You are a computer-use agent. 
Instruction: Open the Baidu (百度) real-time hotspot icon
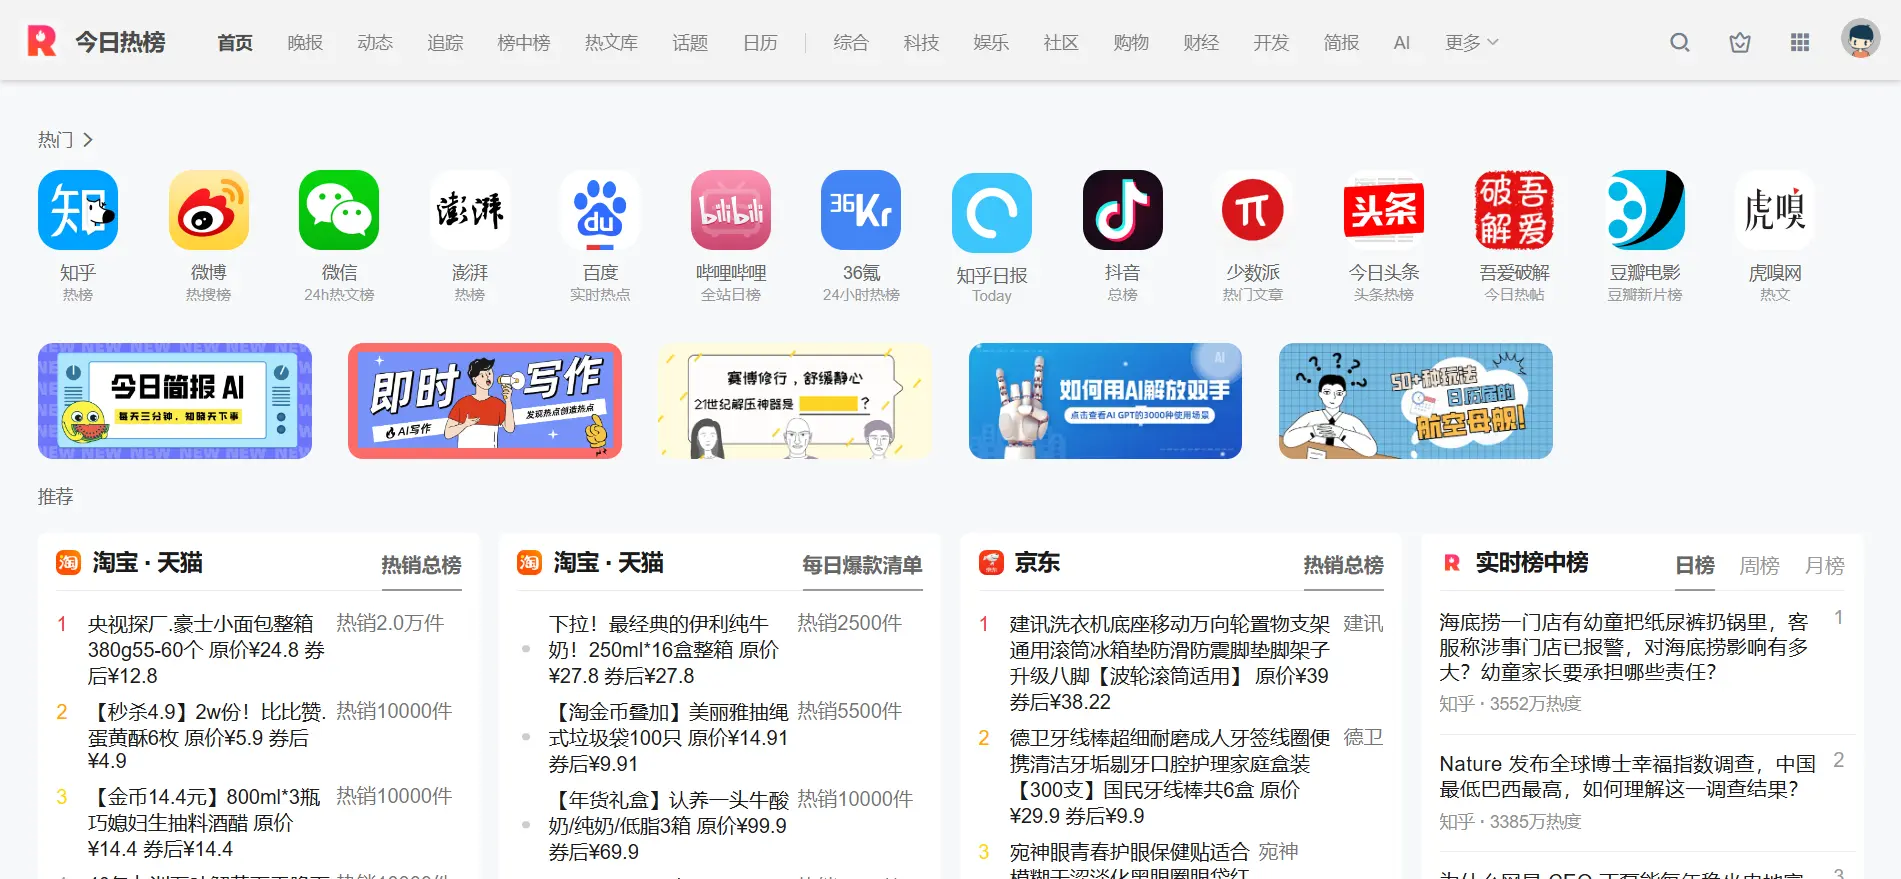coord(600,211)
